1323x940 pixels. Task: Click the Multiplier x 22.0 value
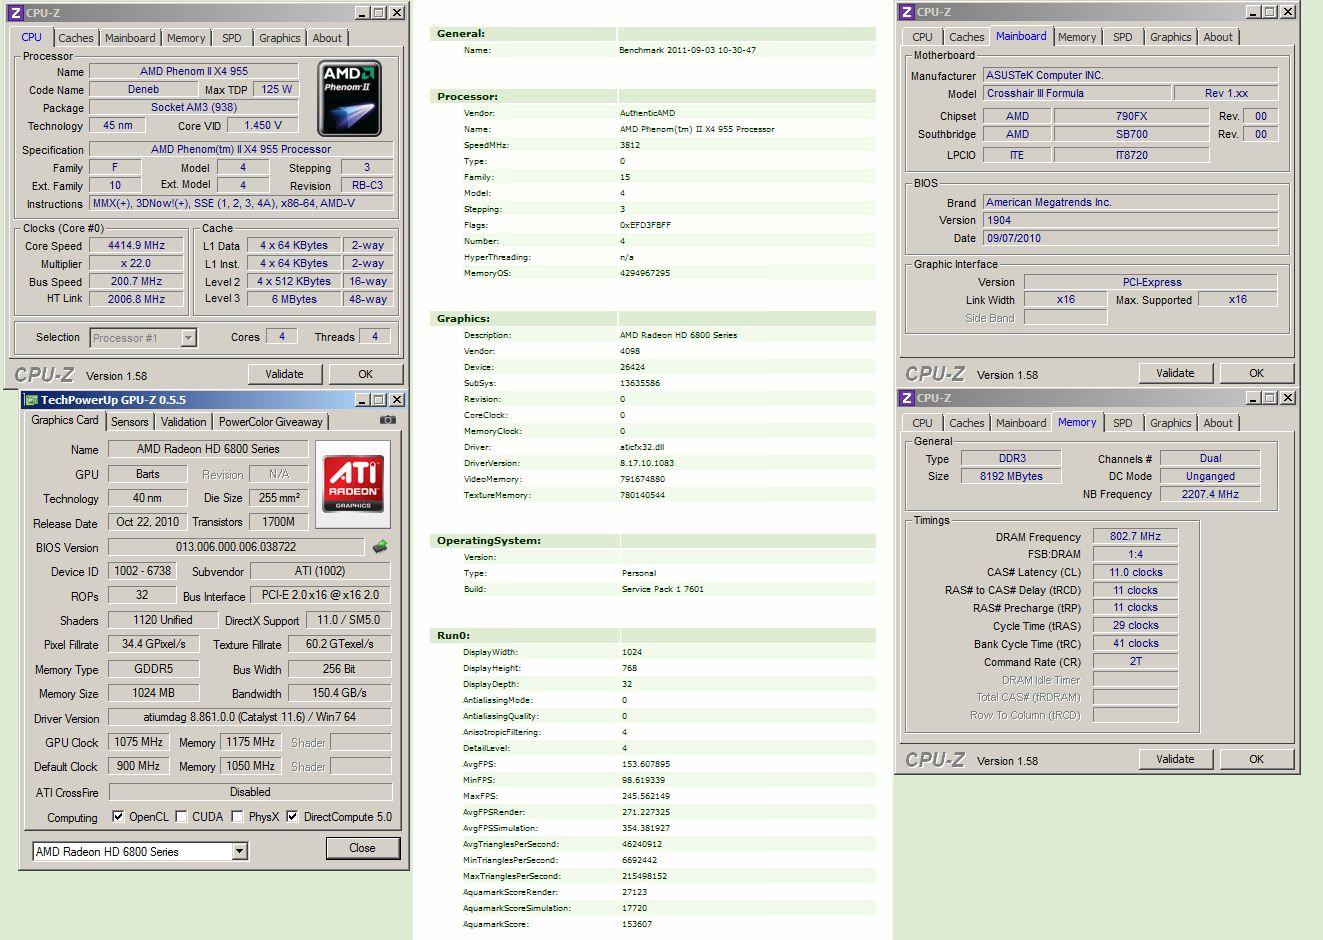coord(137,264)
